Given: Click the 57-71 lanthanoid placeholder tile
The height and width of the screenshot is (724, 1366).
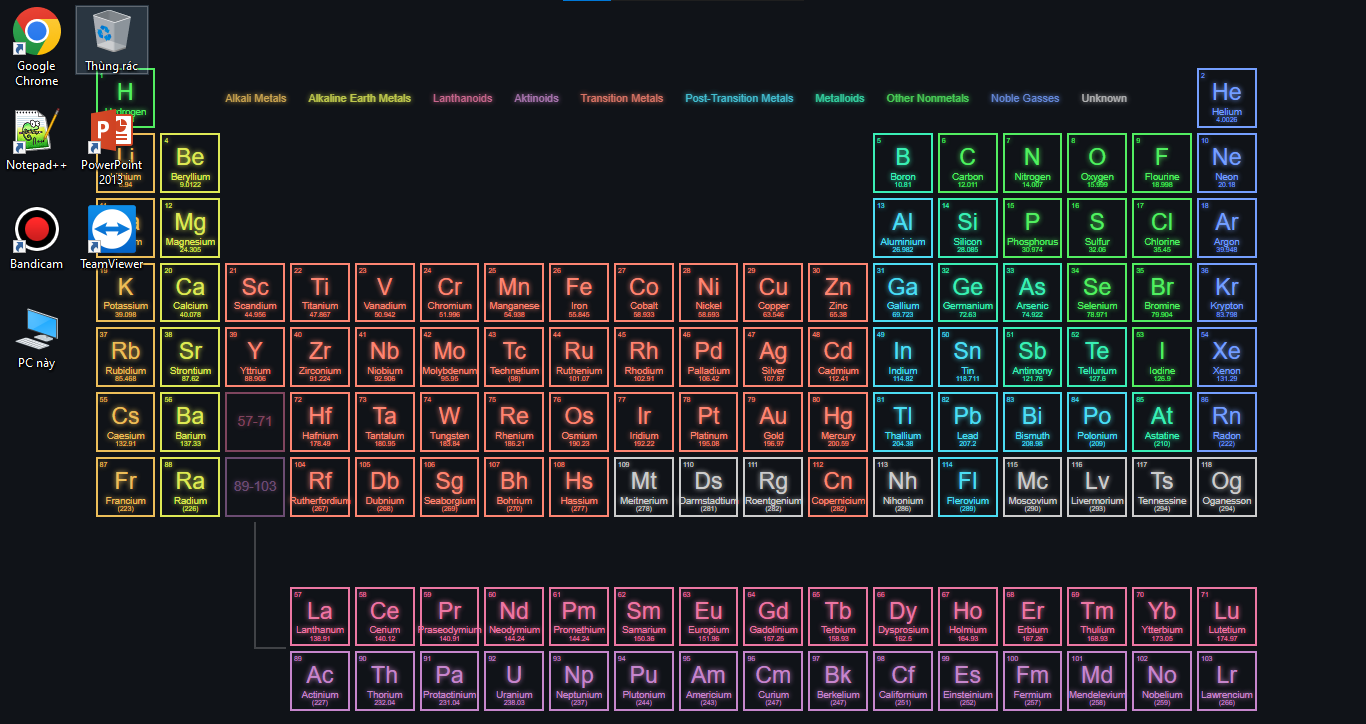Looking at the screenshot, I should 255,422.
